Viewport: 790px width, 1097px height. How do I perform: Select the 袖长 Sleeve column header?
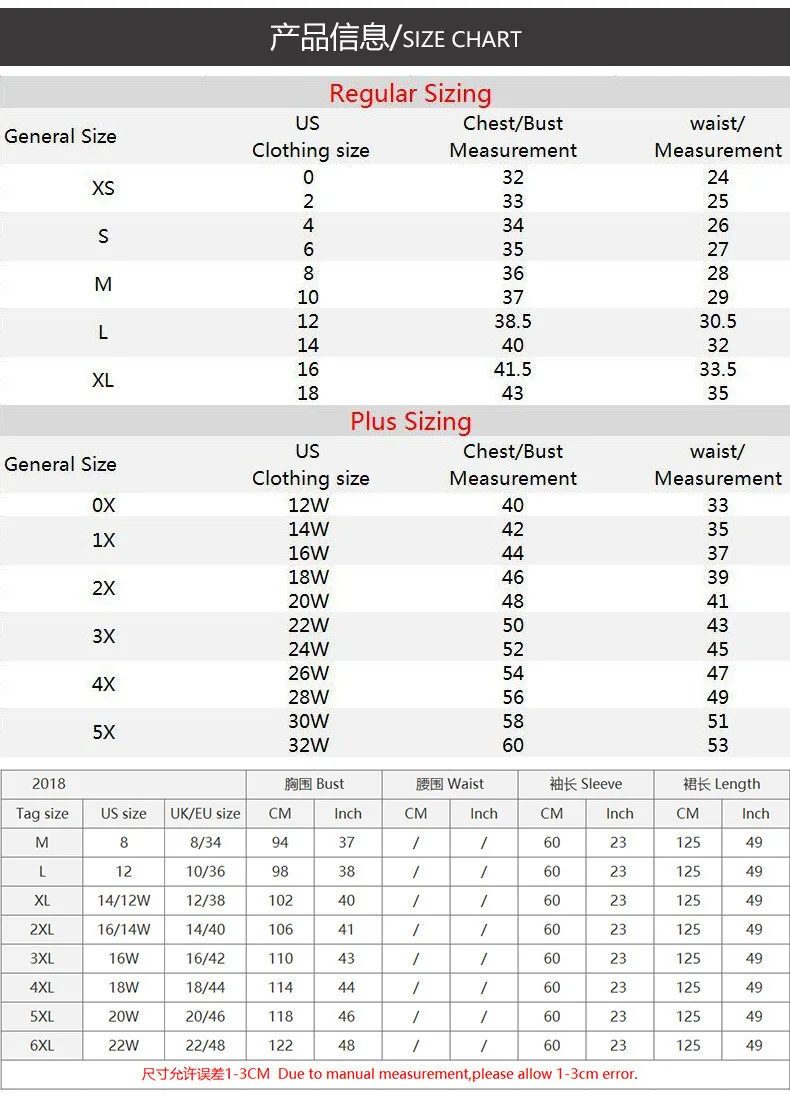click(586, 784)
